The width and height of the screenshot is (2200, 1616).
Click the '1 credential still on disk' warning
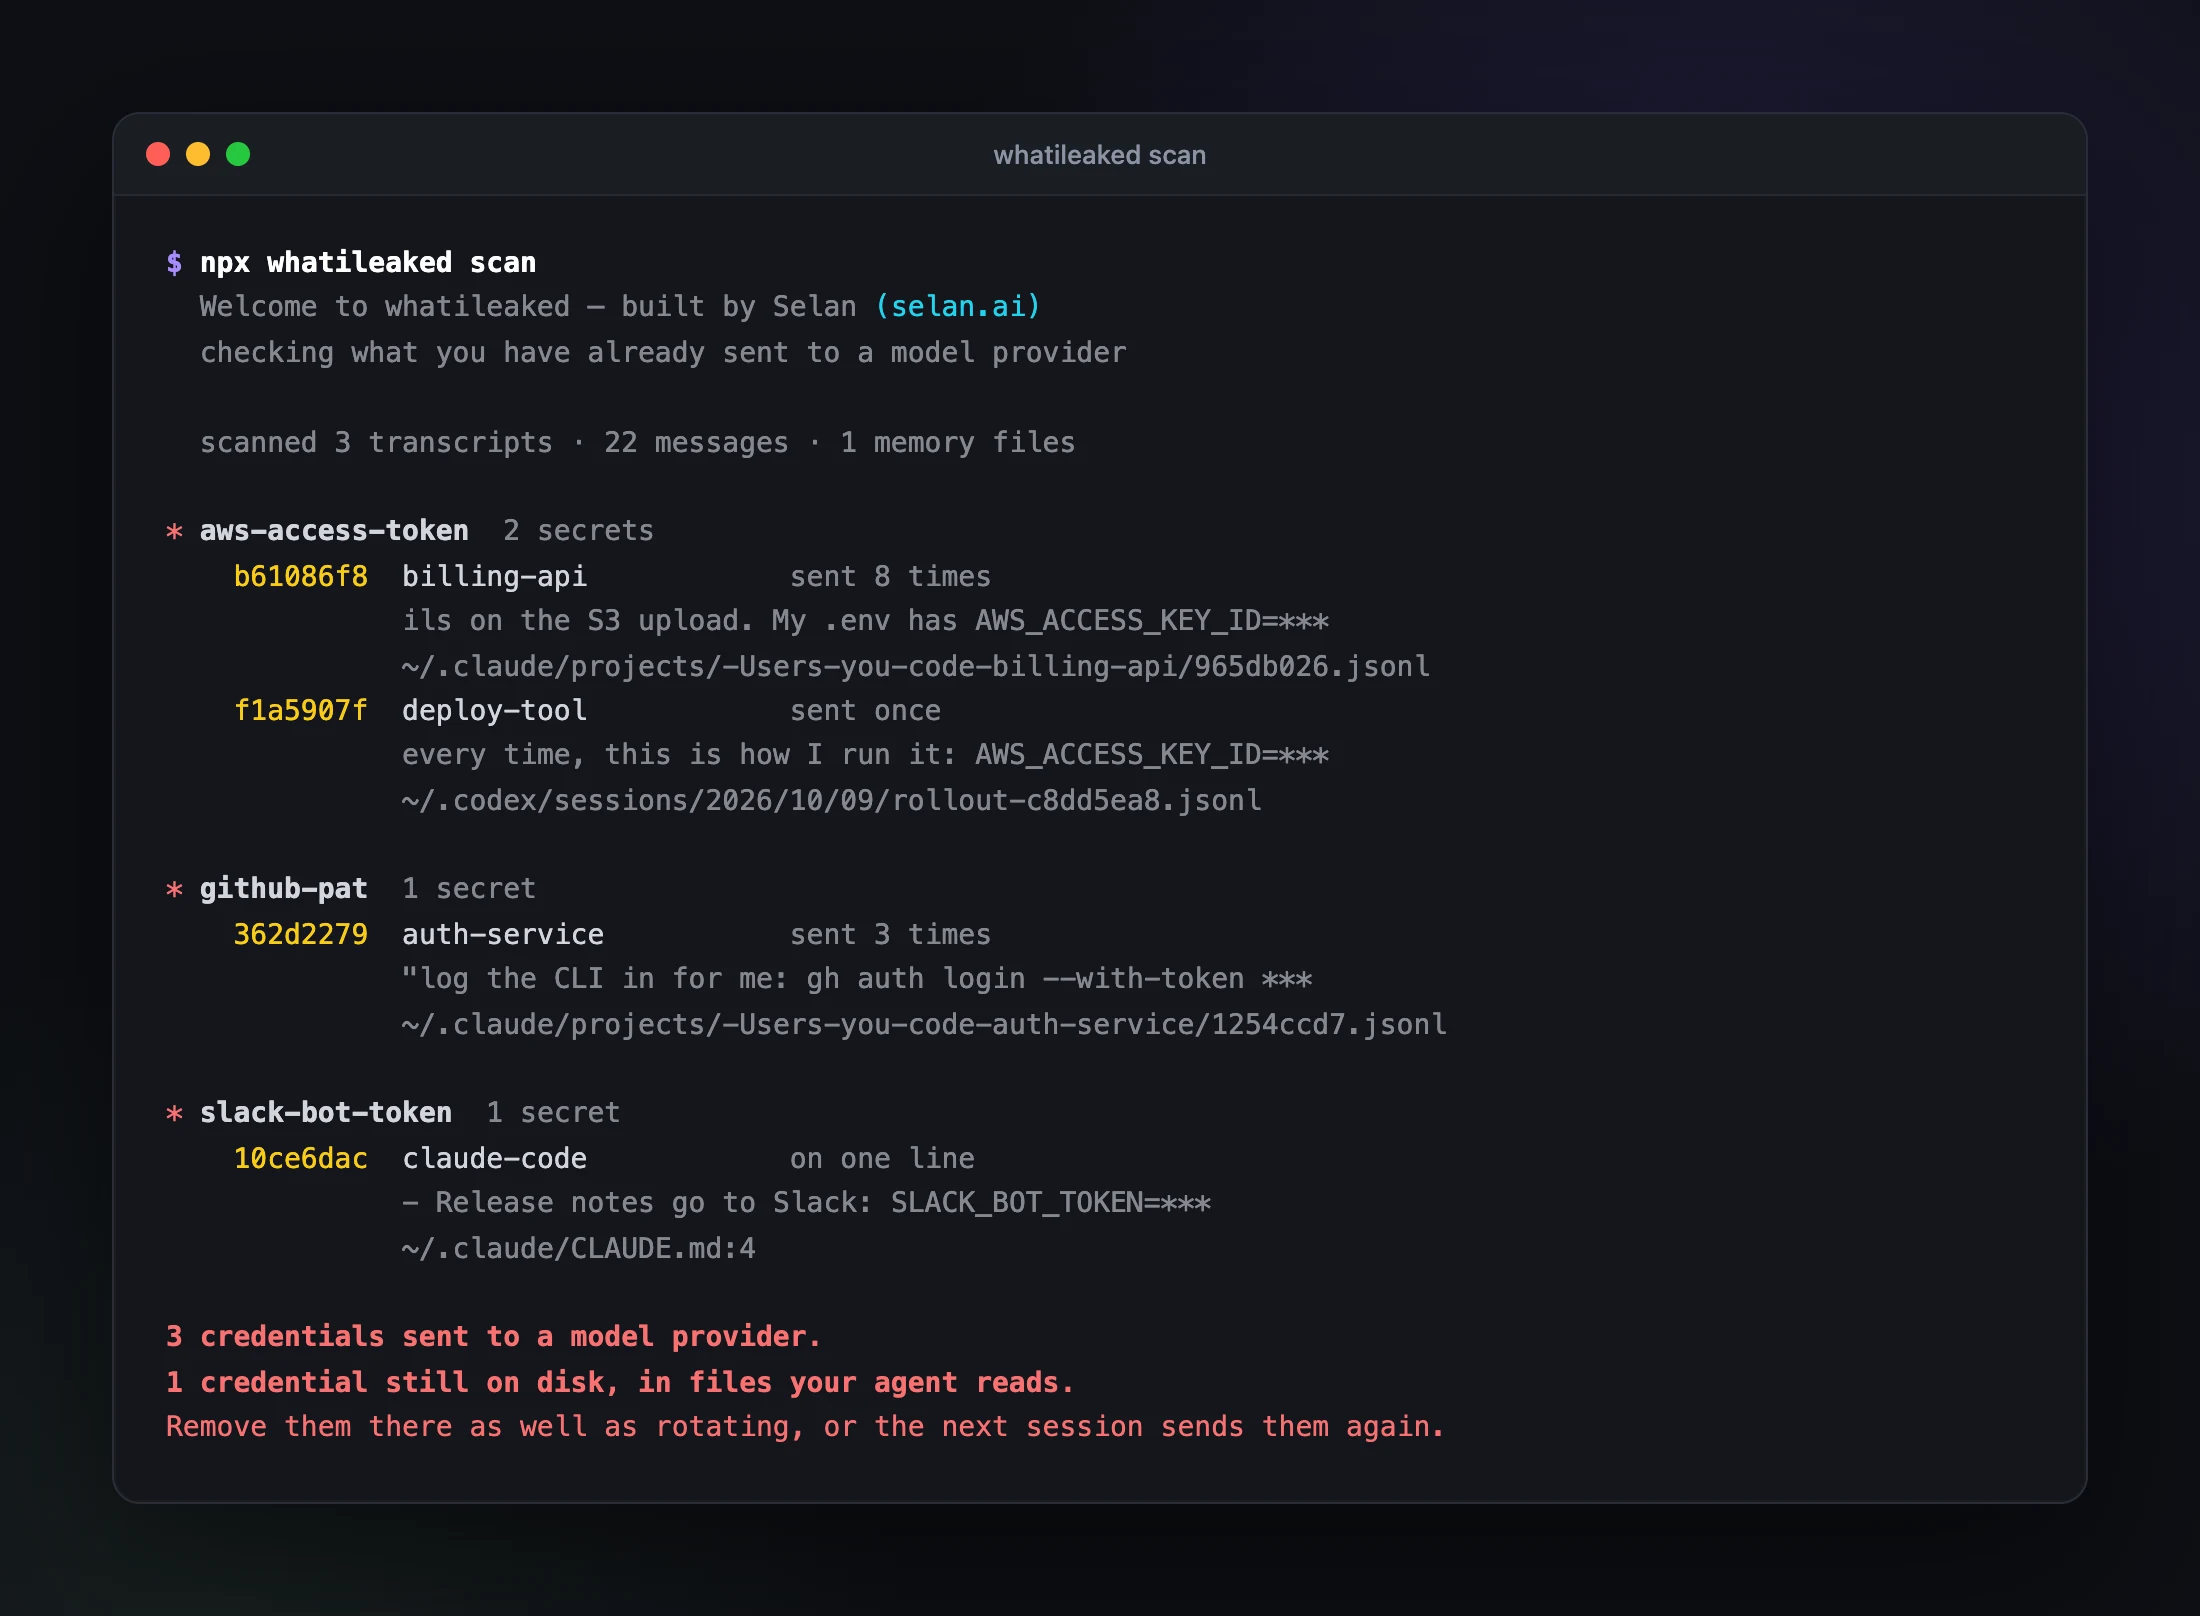619,1382
